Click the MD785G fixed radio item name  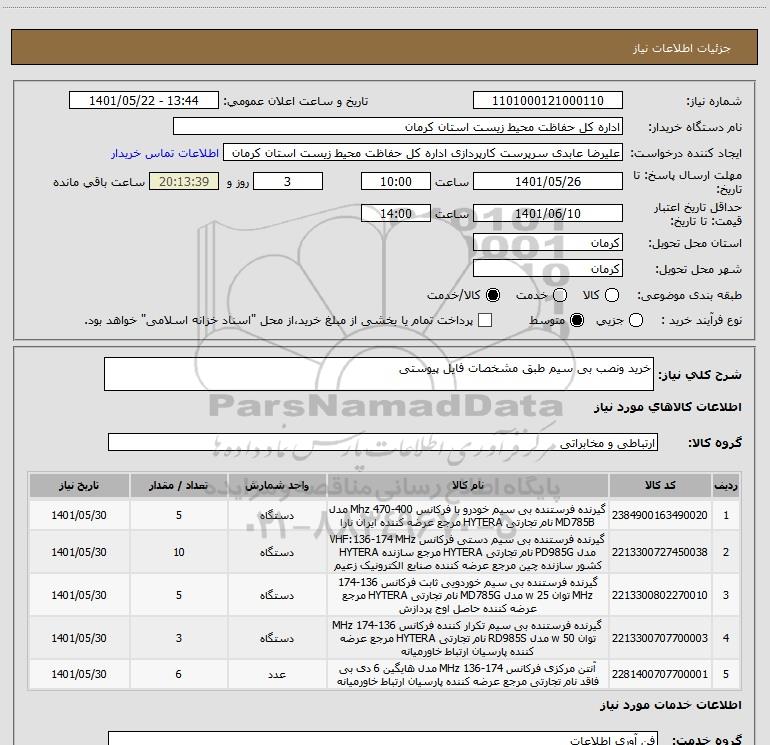(x=468, y=595)
